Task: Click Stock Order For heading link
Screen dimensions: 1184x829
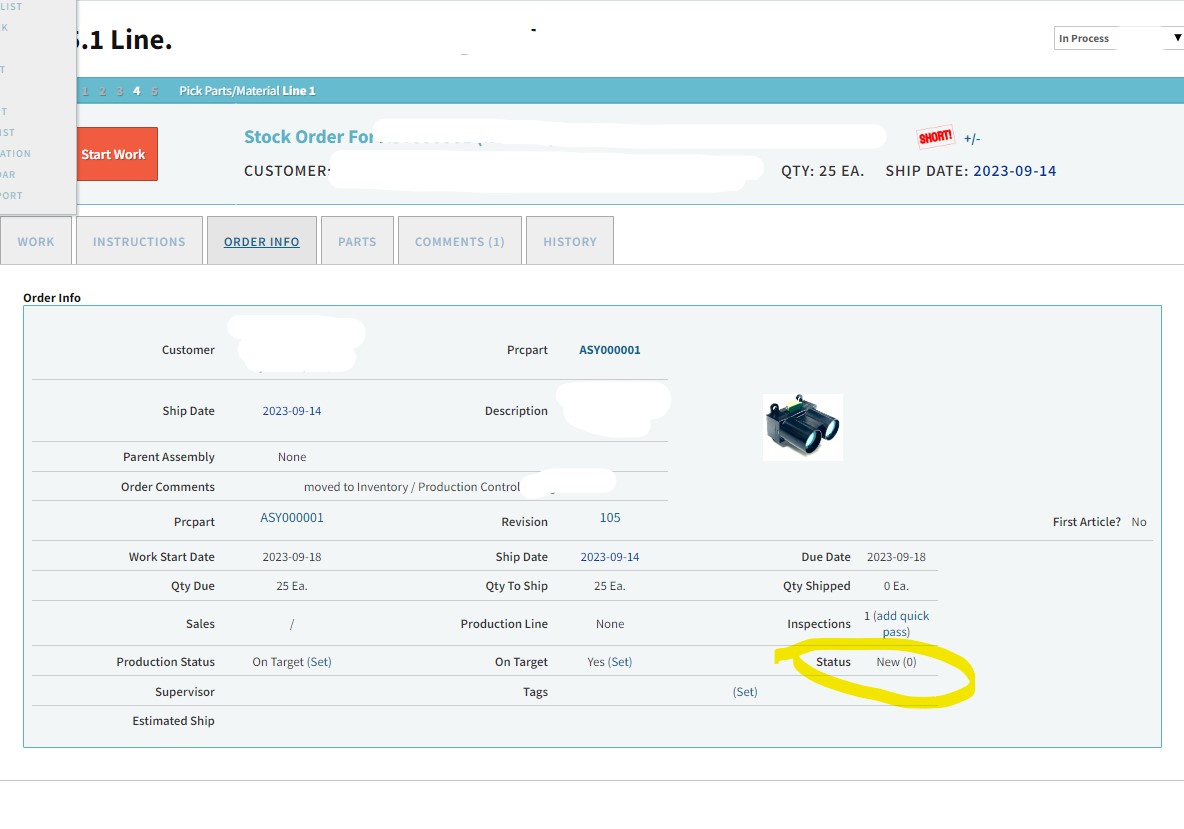Action: [309, 137]
